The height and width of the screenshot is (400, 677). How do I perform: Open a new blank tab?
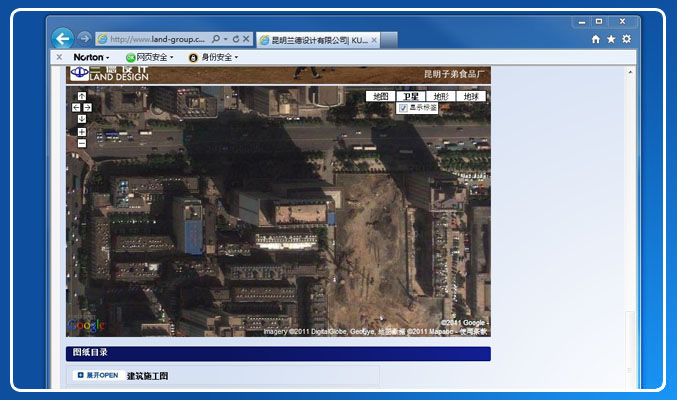click(x=389, y=40)
